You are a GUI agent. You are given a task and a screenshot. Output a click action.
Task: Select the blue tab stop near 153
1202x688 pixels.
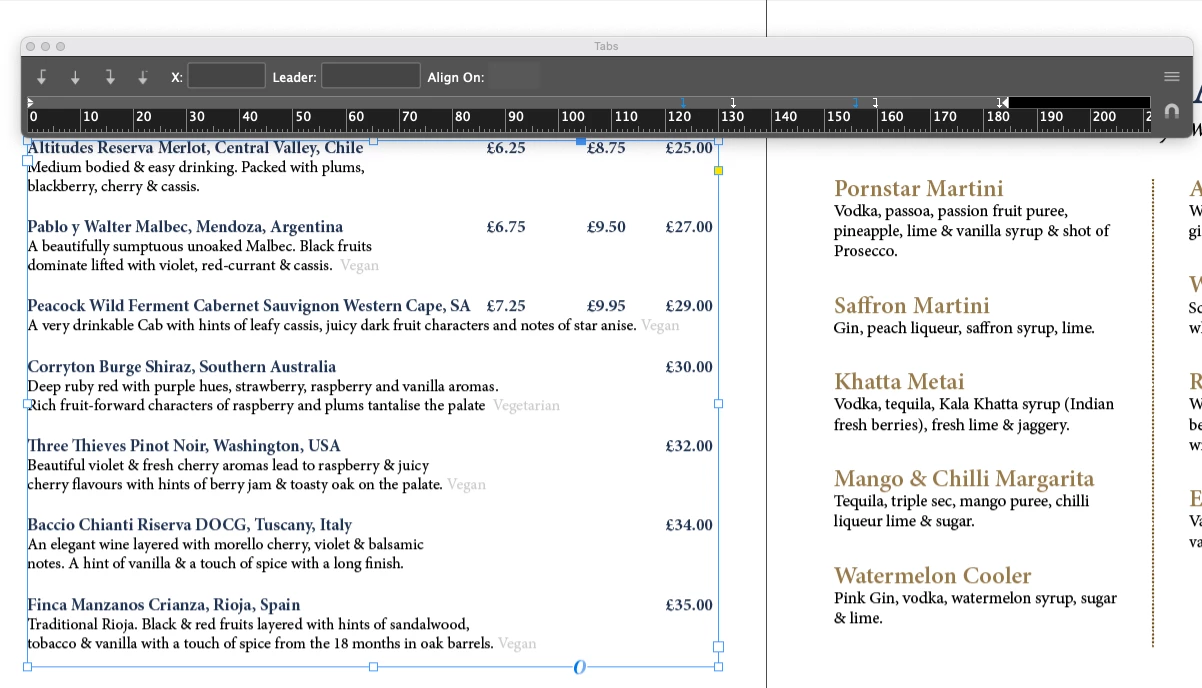tap(856, 102)
